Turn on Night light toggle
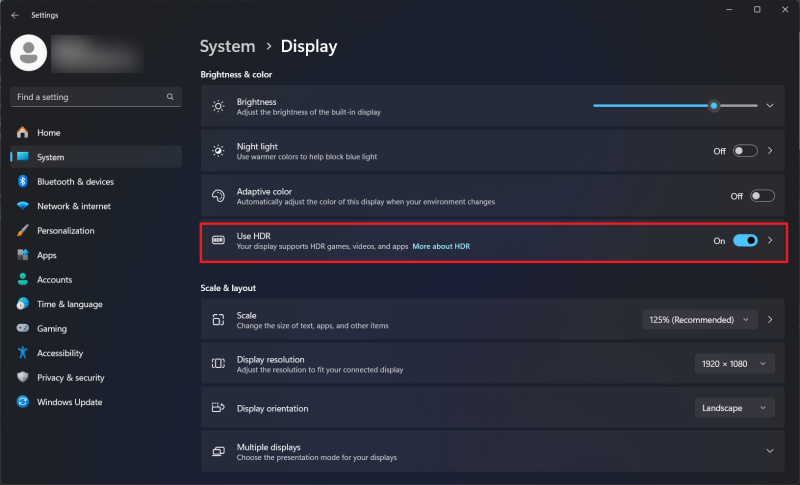Image resolution: width=800 pixels, height=485 pixels. click(x=745, y=151)
